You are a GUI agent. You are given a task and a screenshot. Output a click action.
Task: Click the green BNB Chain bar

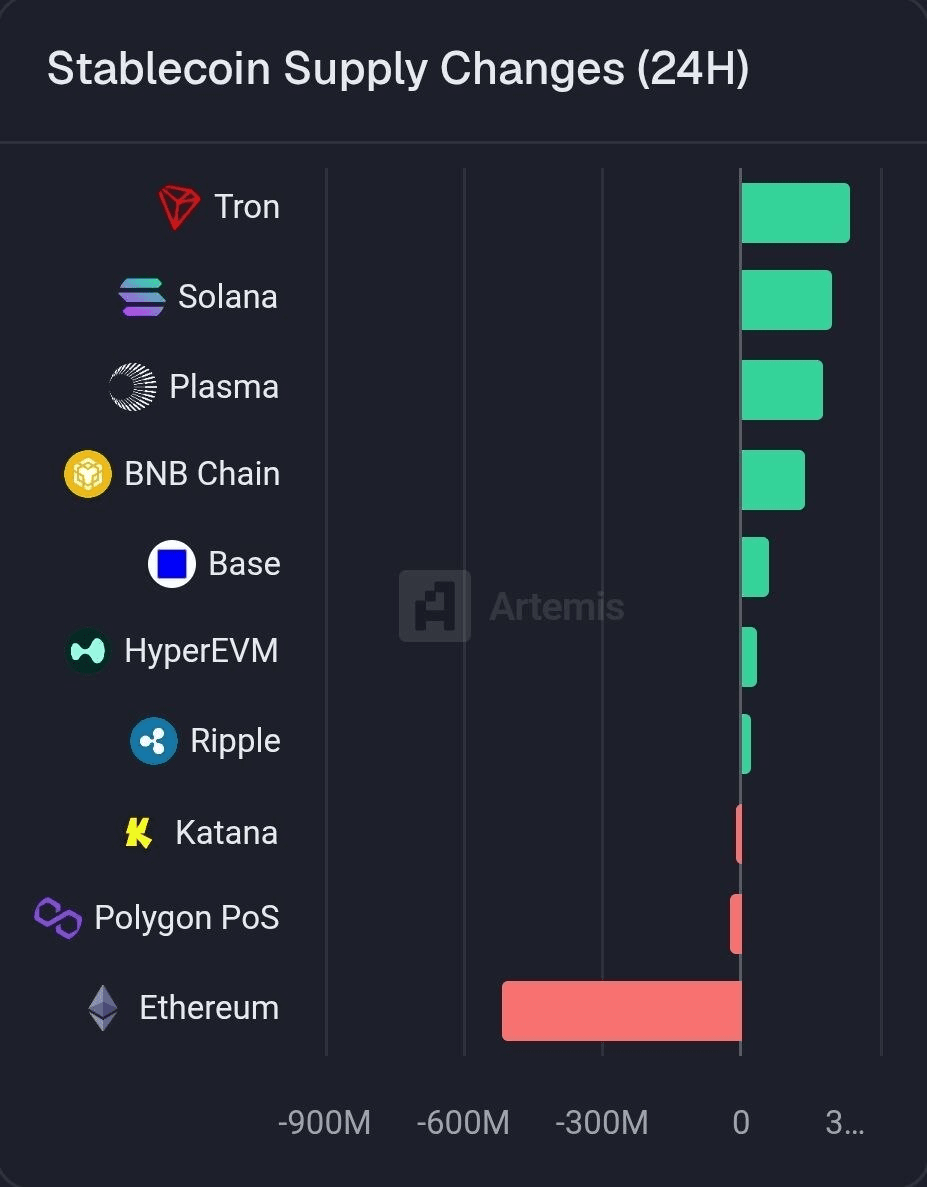coord(772,480)
